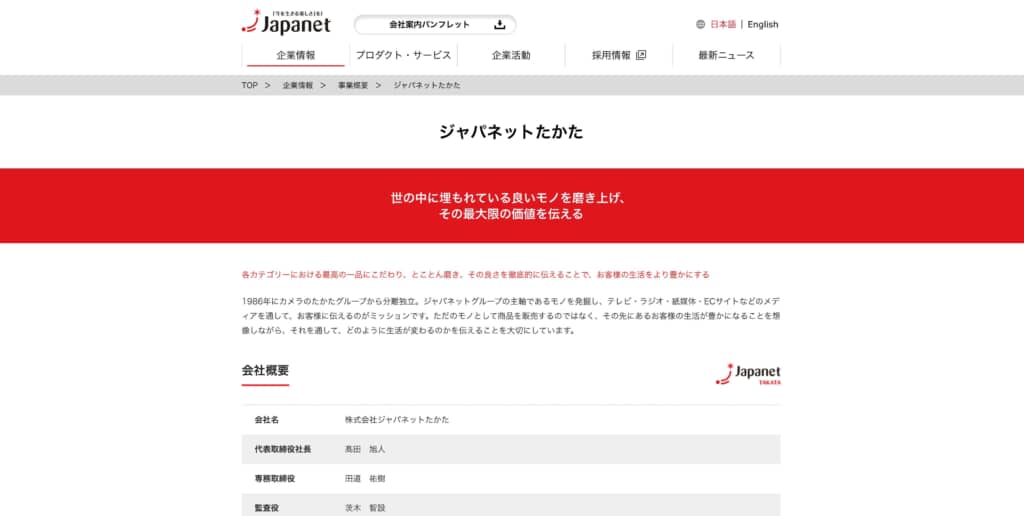Viewport: 1024px width, 516px height.
Task: Click the globe language icon
Action: pos(700,24)
